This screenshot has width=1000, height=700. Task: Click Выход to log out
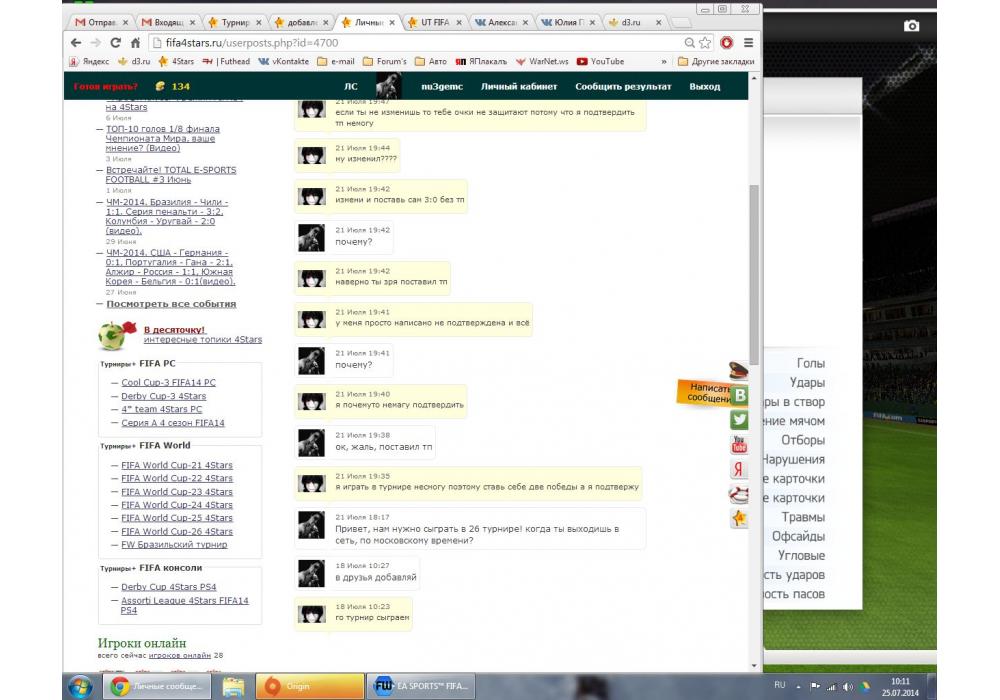pos(705,87)
